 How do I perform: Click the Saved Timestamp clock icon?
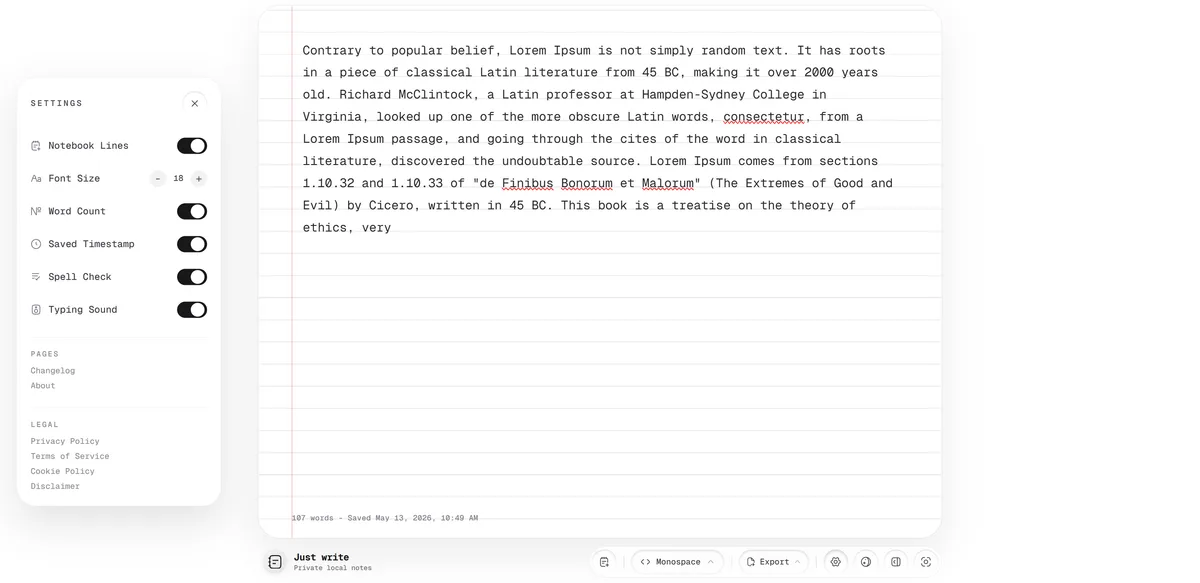click(36, 244)
